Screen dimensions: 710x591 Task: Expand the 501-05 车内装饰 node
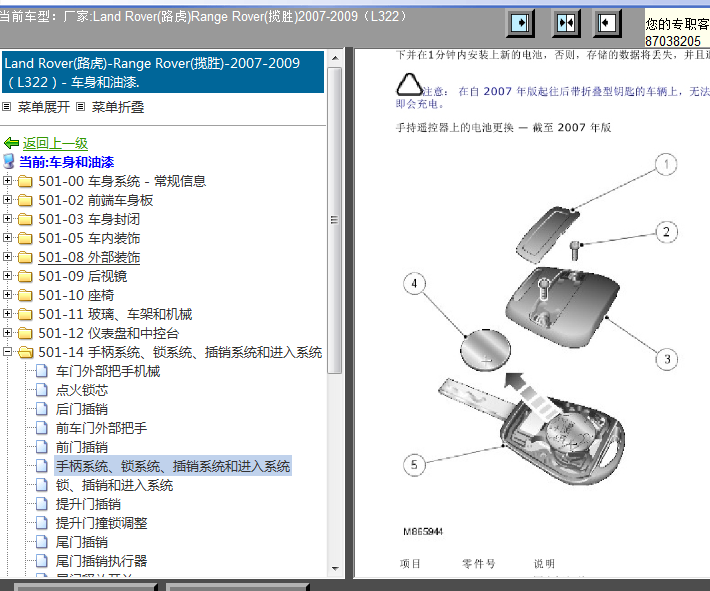(7, 238)
